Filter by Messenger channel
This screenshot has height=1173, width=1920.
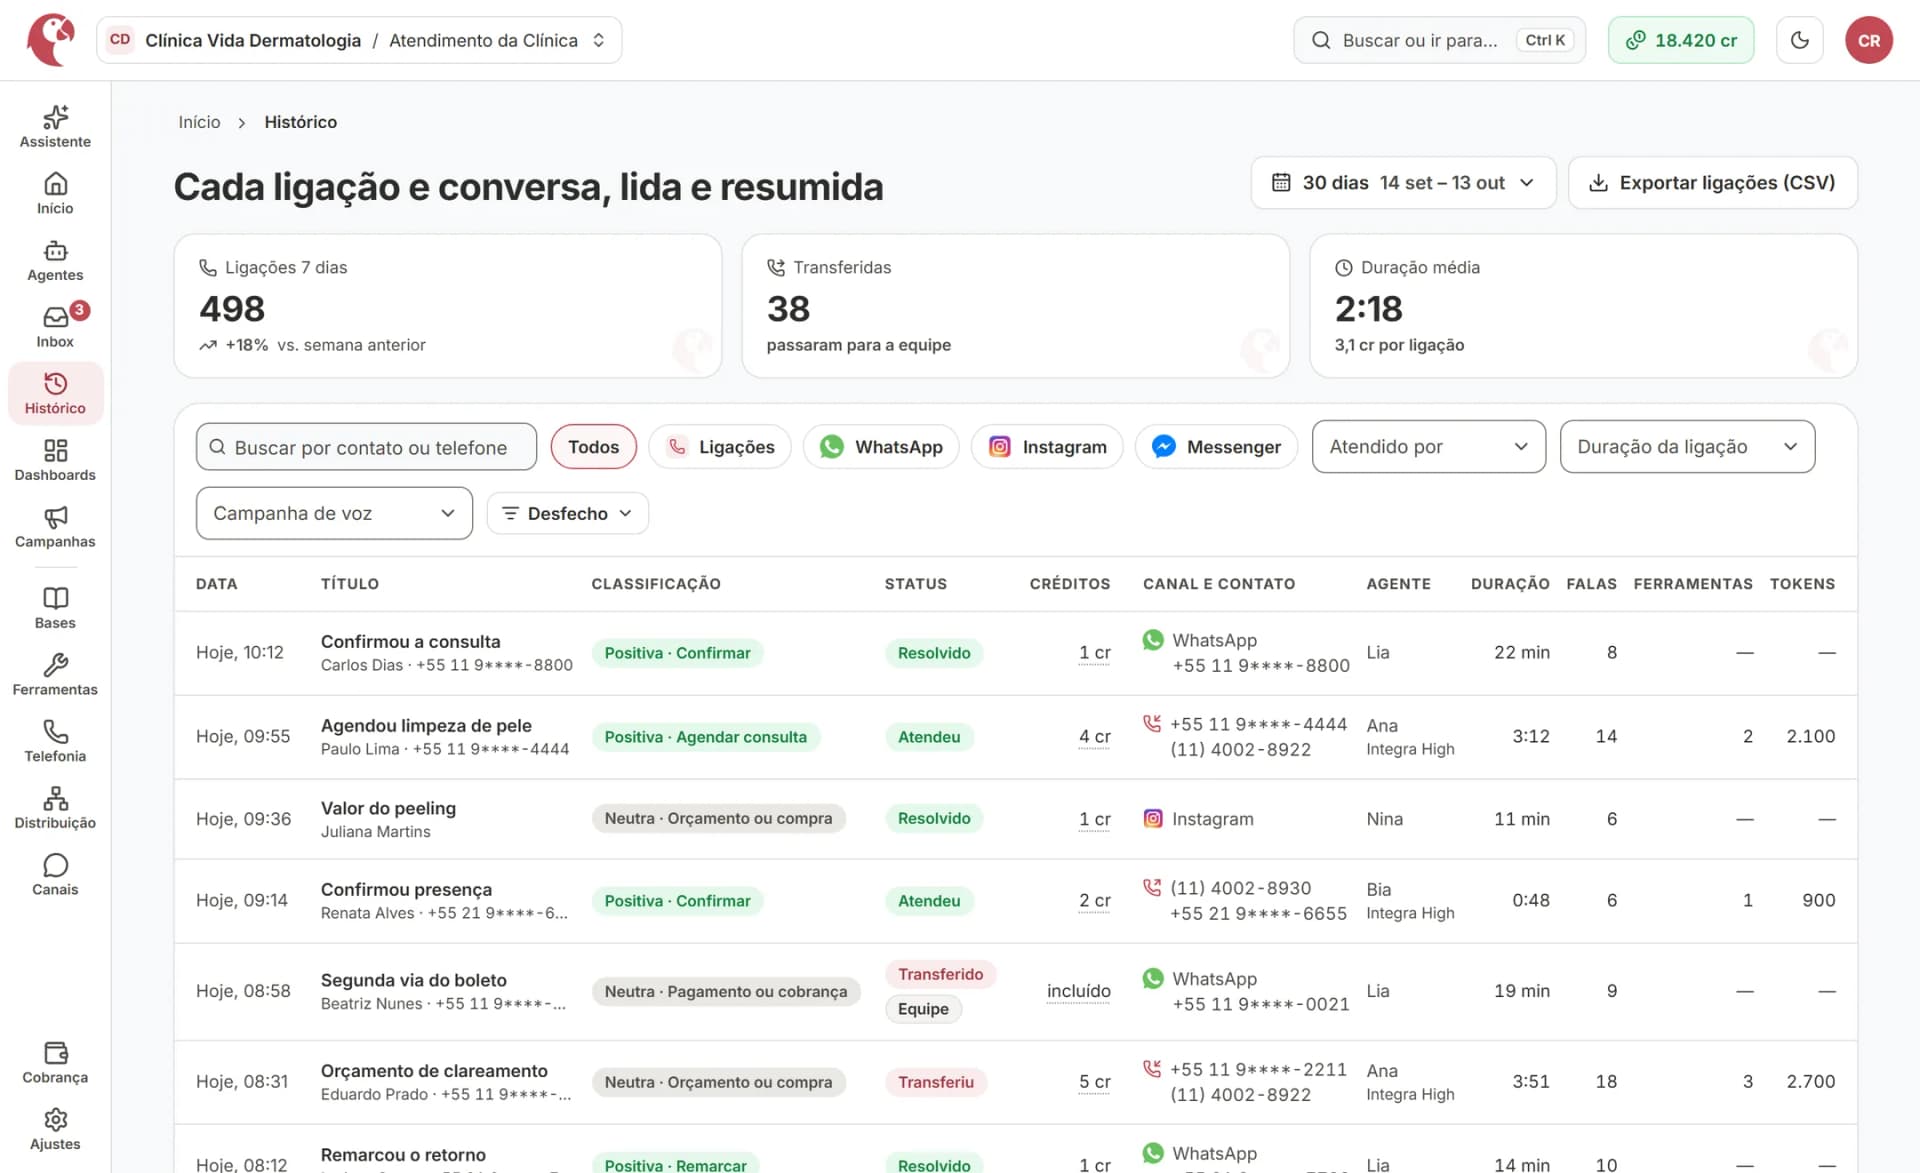pos(1216,447)
